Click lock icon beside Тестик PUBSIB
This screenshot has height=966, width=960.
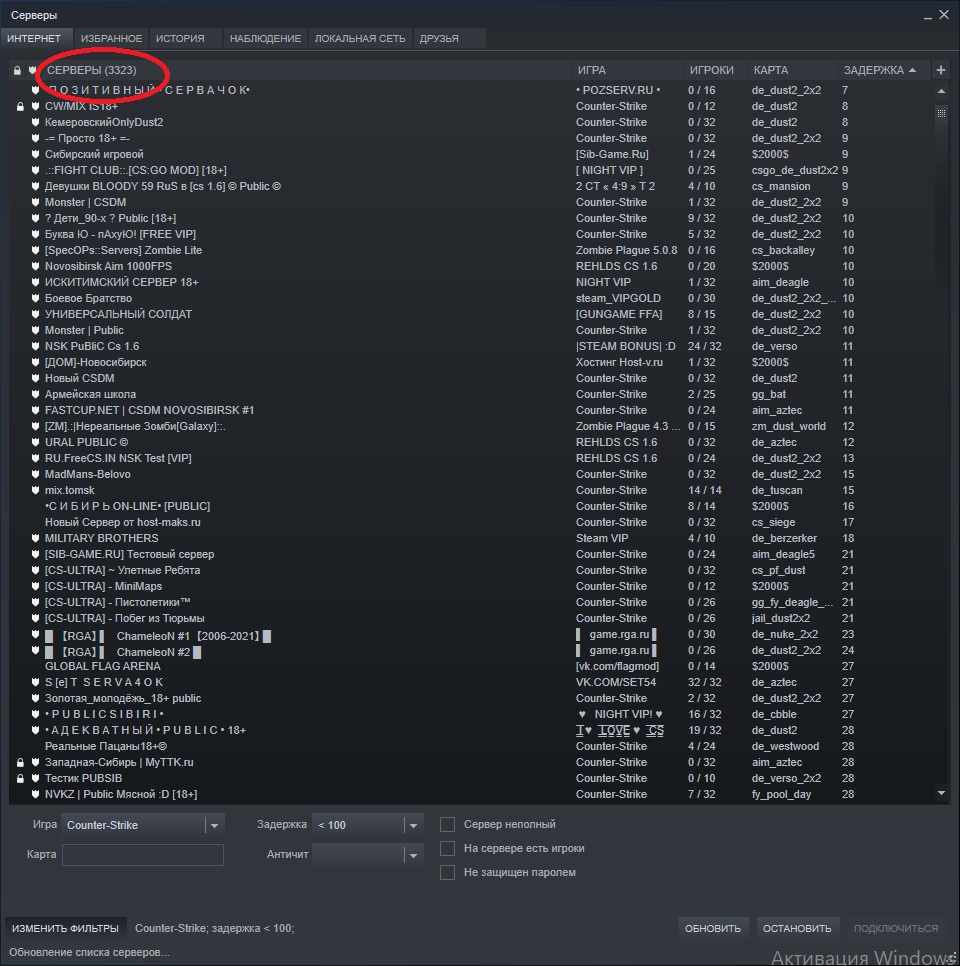point(20,779)
